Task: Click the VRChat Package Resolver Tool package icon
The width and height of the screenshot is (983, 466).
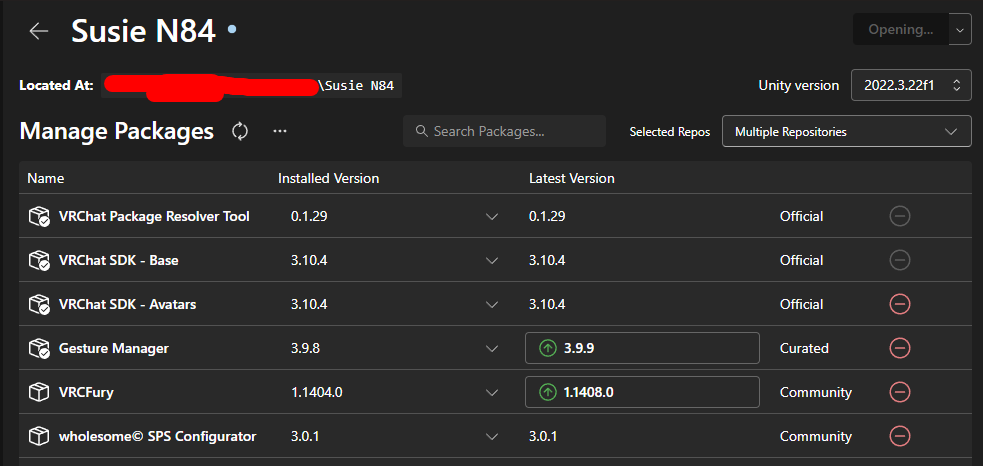Action: pos(39,216)
